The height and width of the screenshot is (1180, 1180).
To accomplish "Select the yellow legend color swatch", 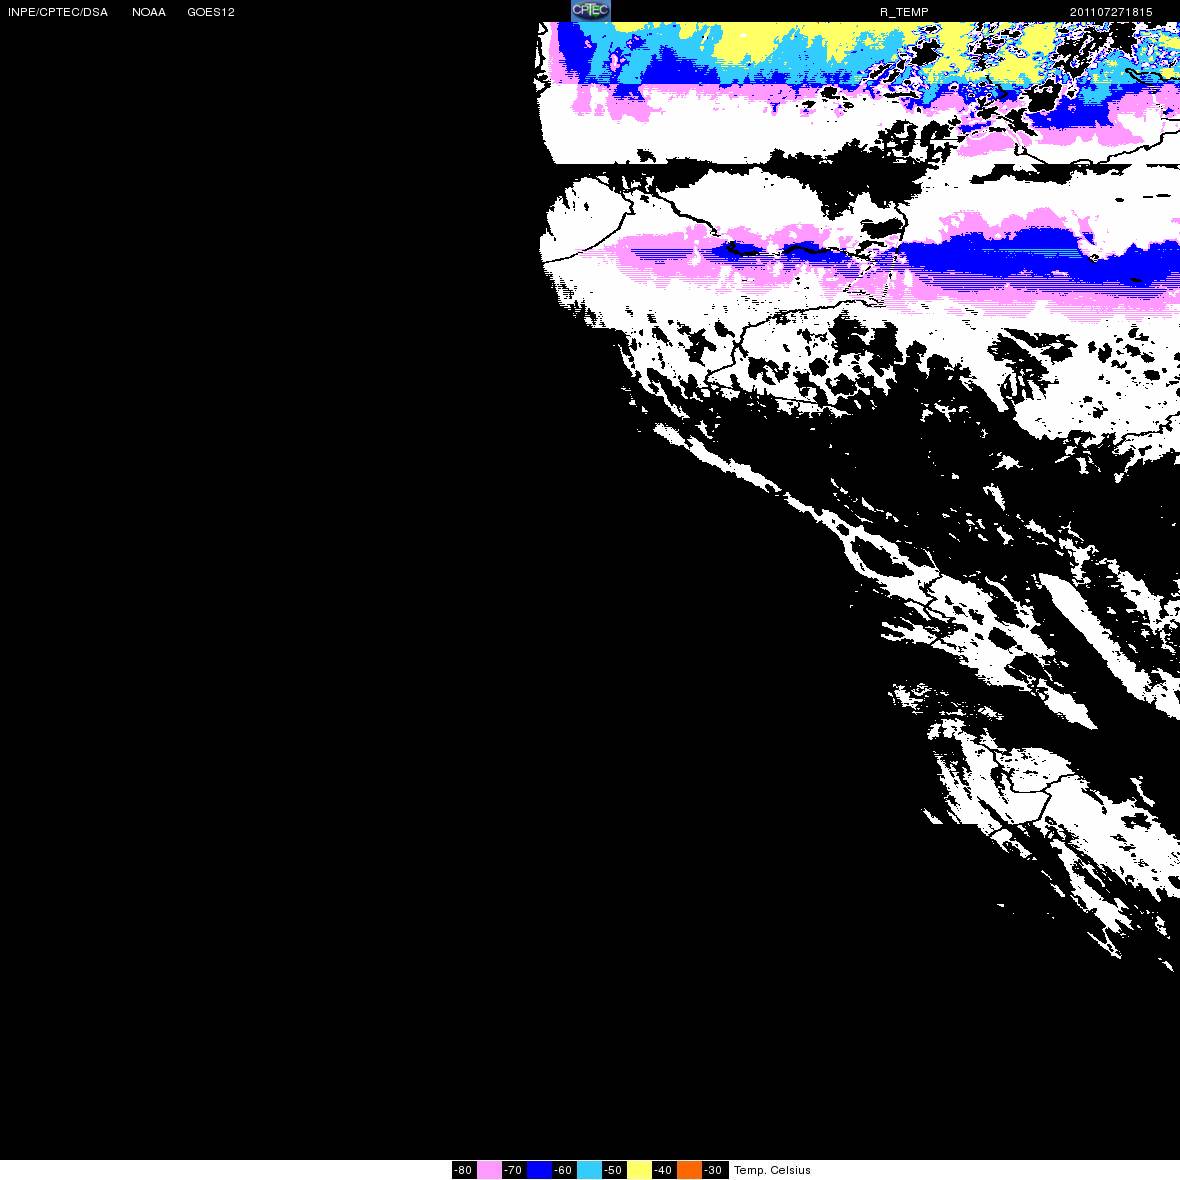I will point(640,1170).
